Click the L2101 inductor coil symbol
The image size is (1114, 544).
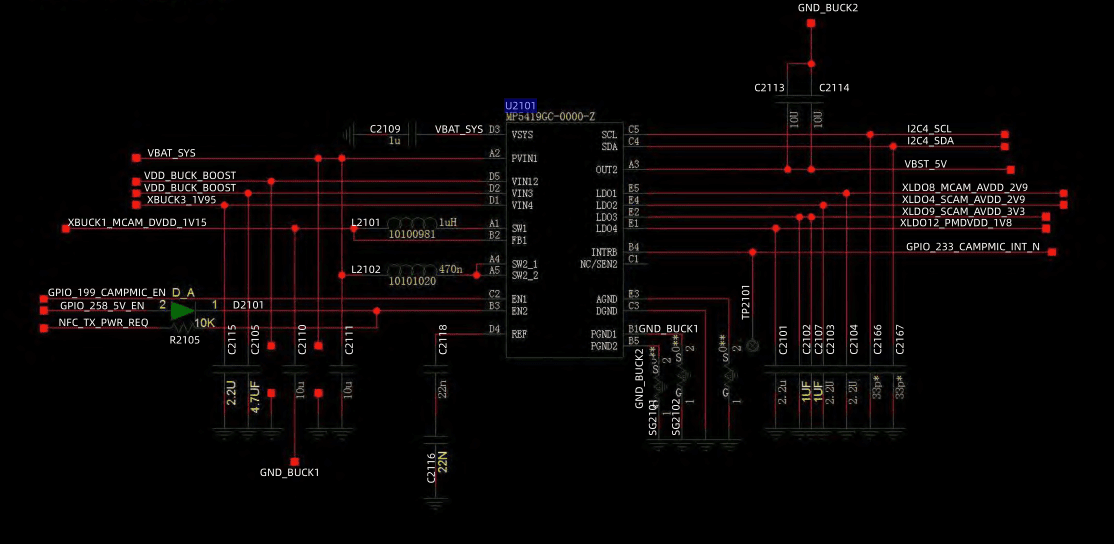click(412, 224)
